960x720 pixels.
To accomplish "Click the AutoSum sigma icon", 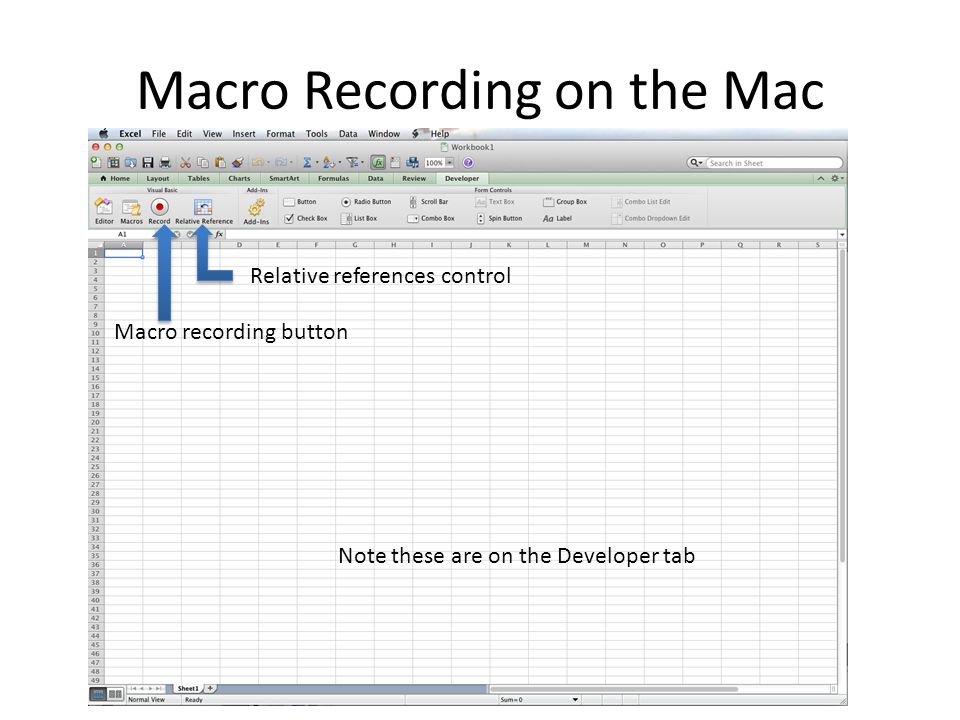I will (307, 163).
